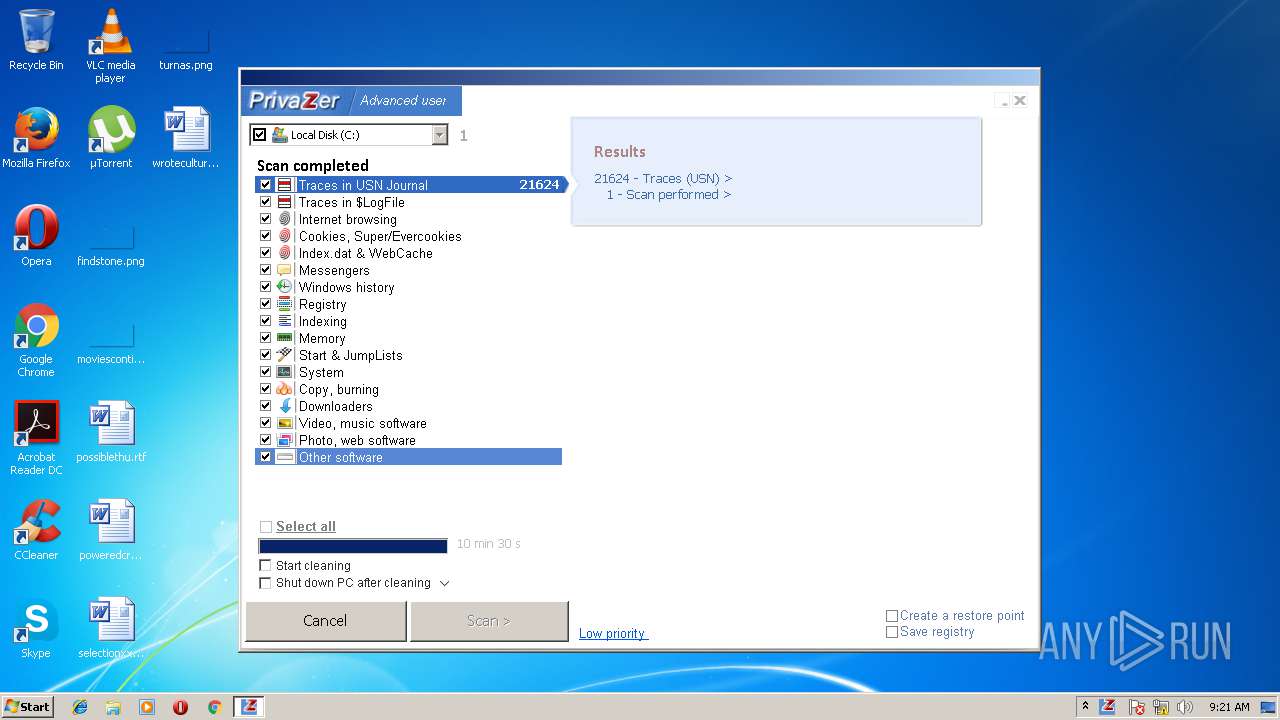Image resolution: width=1280 pixels, height=720 pixels.
Task: Uncheck the Registry checkbox
Action: coord(265,304)
